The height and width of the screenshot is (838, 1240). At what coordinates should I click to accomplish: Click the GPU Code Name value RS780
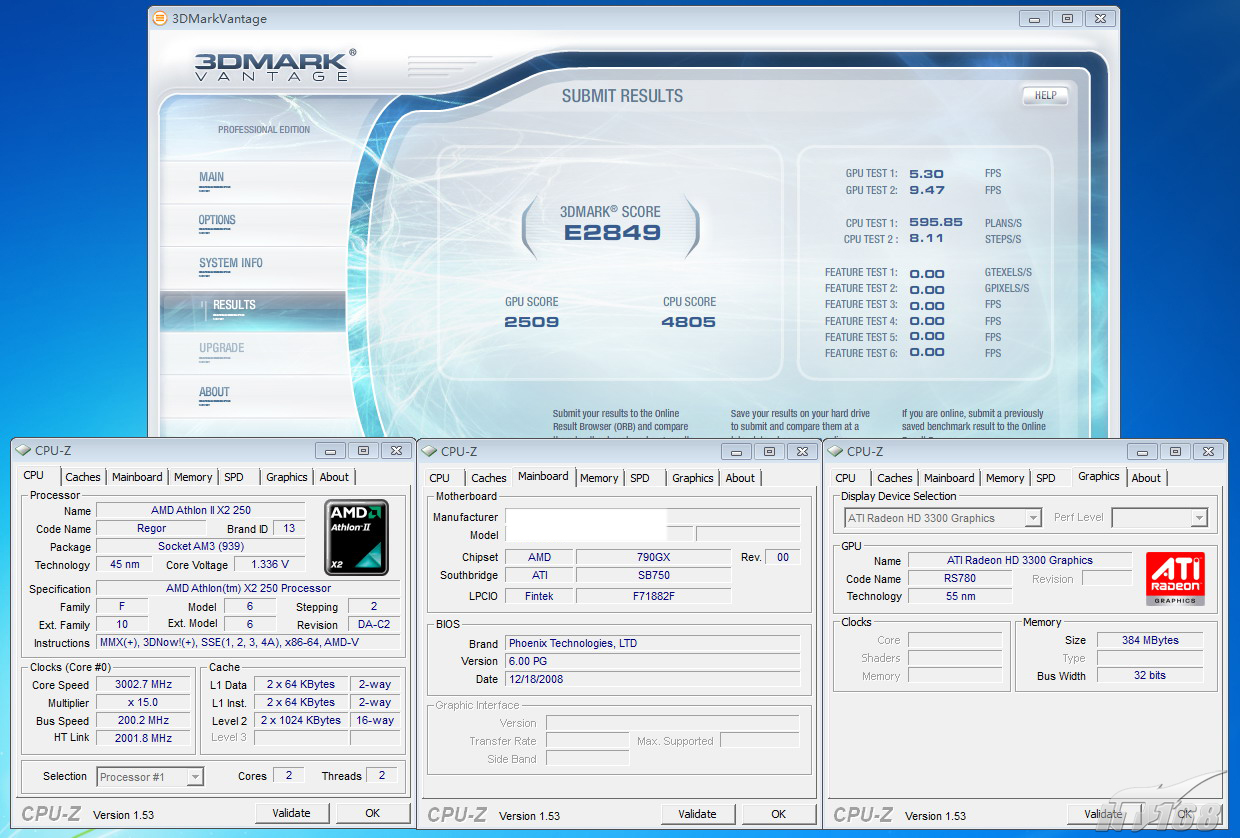tap(959, 578)
